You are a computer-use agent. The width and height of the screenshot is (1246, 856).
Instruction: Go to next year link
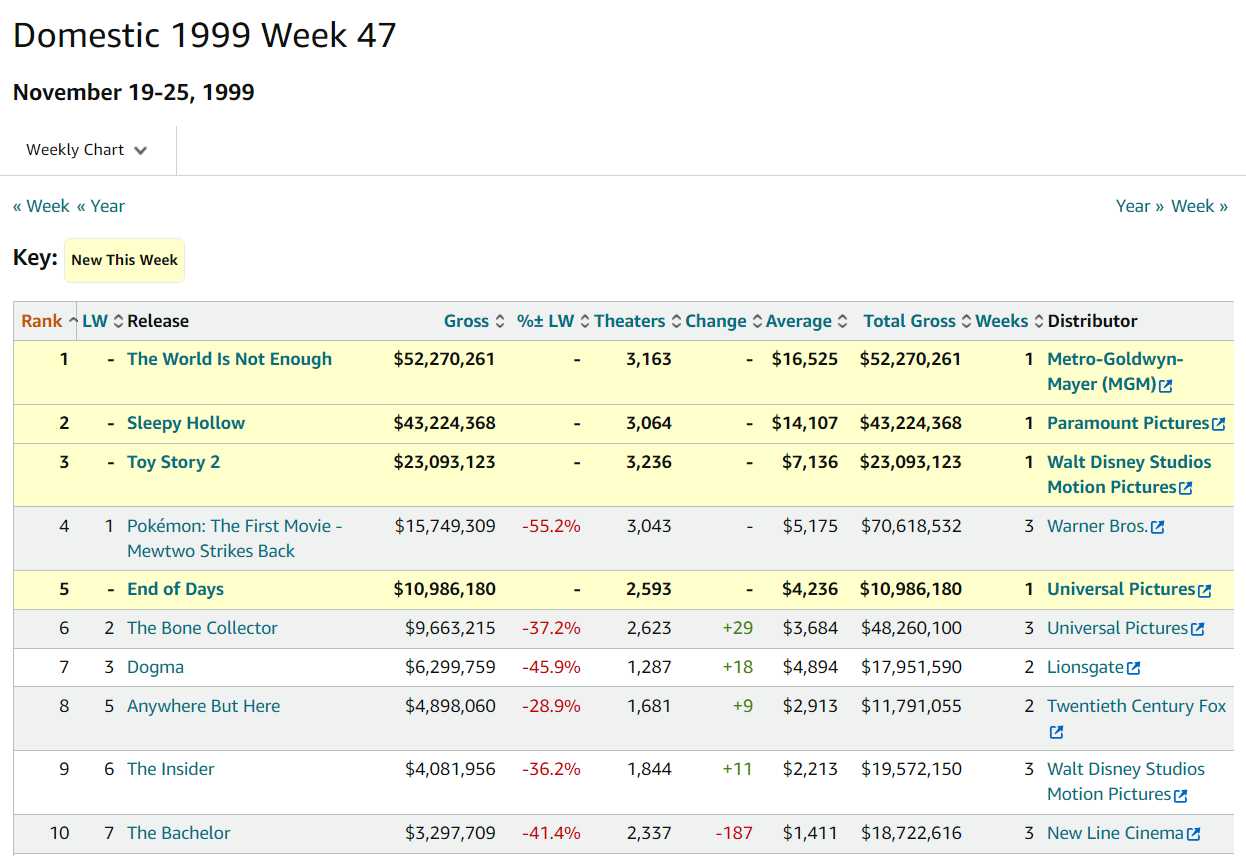1140,206
